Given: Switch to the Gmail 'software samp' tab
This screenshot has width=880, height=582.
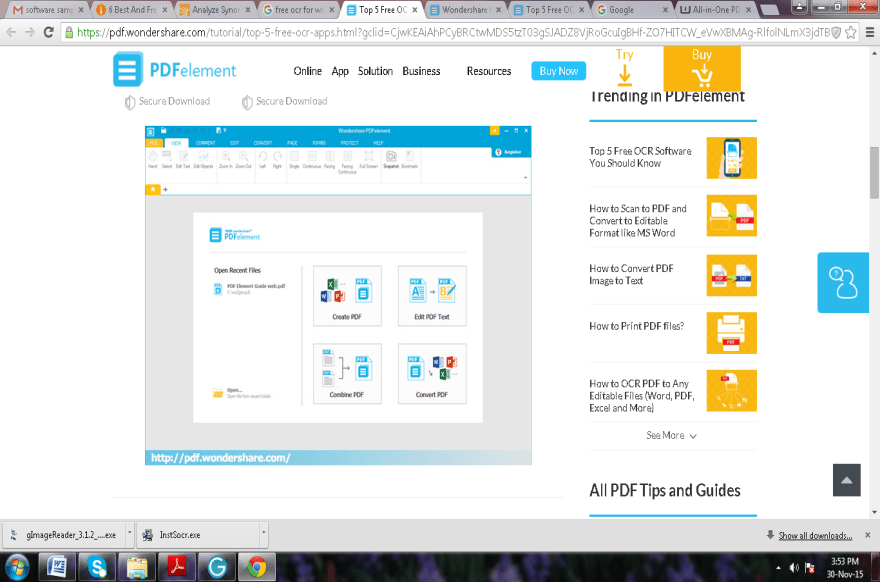Looking at the screenshot, I should point(47,10).
